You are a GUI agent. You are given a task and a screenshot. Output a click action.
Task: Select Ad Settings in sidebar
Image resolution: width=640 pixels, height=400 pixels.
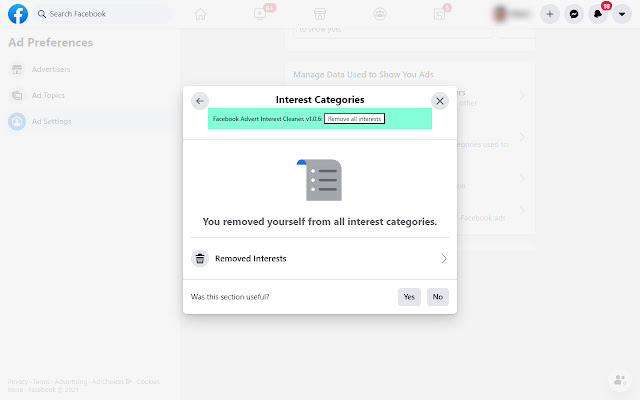coord(90,122)
